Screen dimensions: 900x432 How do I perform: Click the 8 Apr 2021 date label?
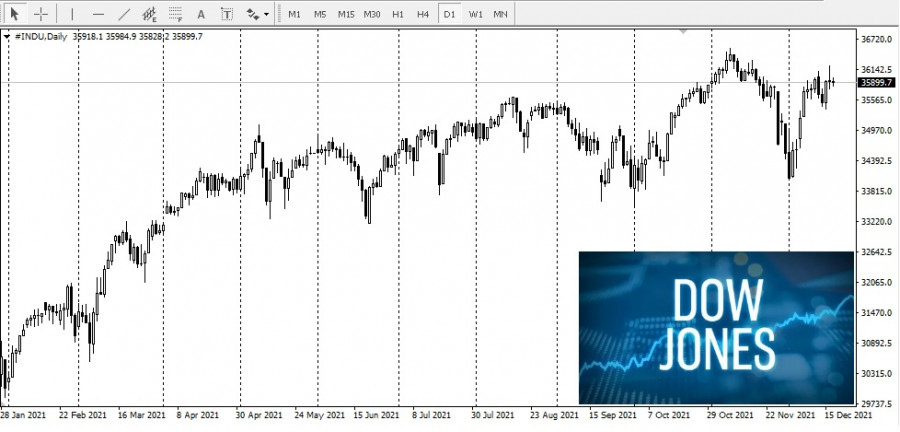[x=198, y=414]
